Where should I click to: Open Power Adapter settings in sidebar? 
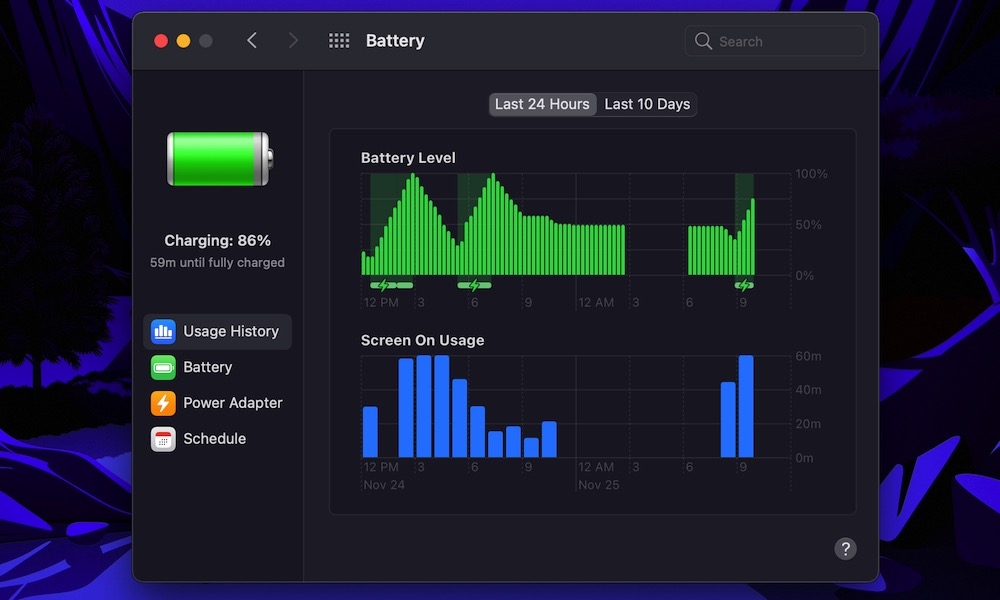coord(217,403)
